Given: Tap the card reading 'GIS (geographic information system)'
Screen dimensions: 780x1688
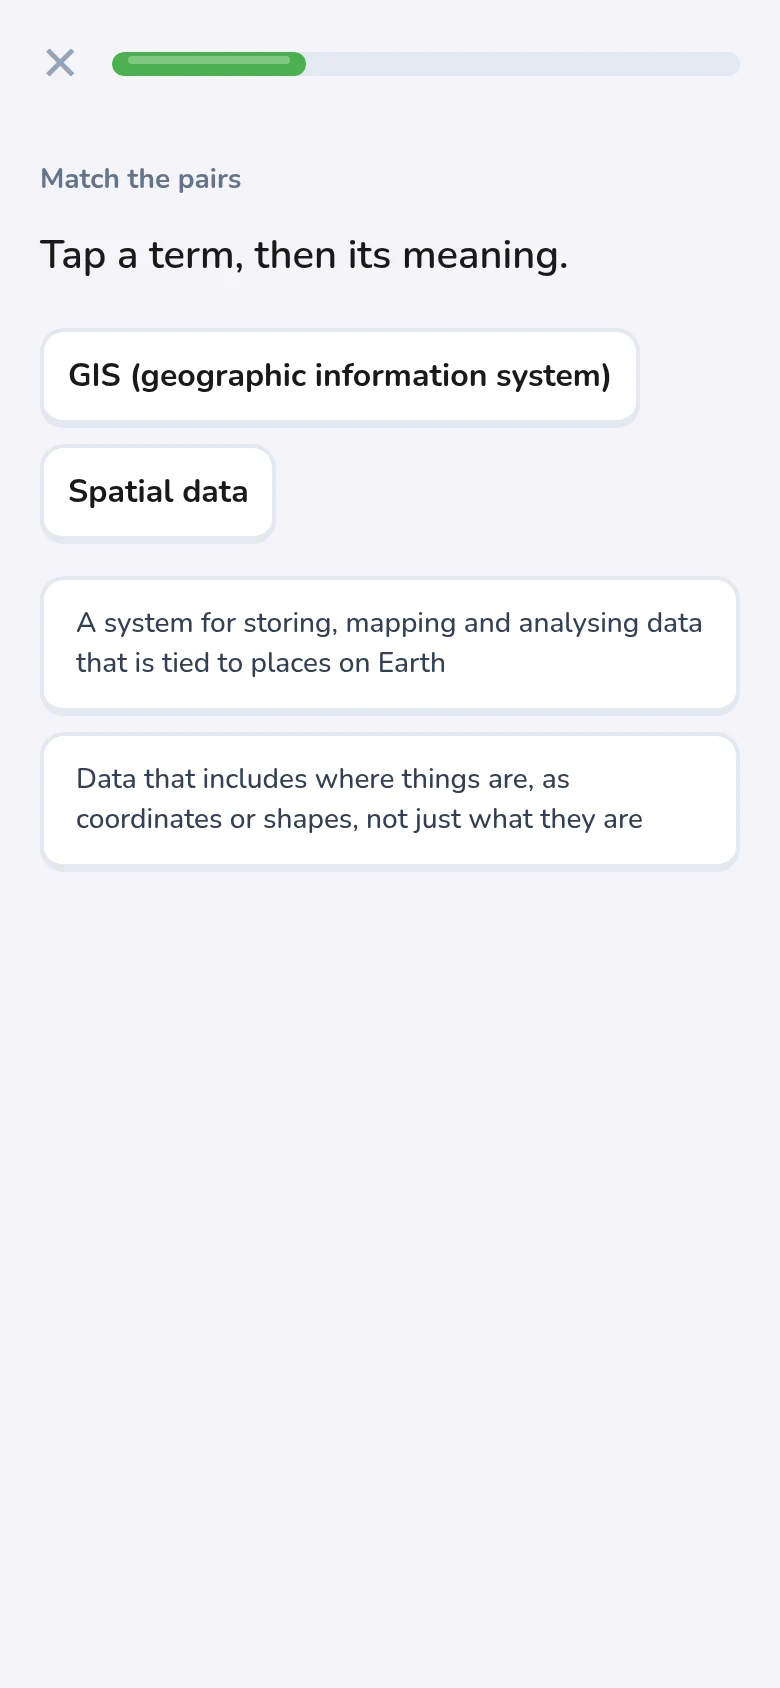Looking at the screenshot, I should (340, 377).
